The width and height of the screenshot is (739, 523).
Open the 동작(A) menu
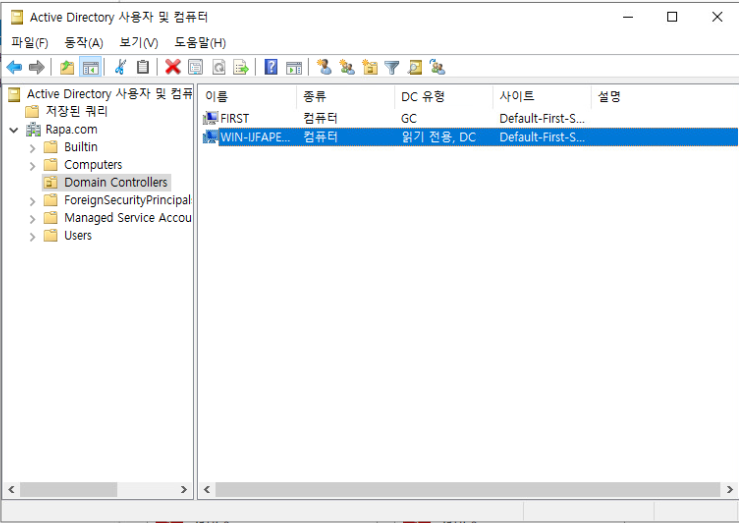point(84,42)
